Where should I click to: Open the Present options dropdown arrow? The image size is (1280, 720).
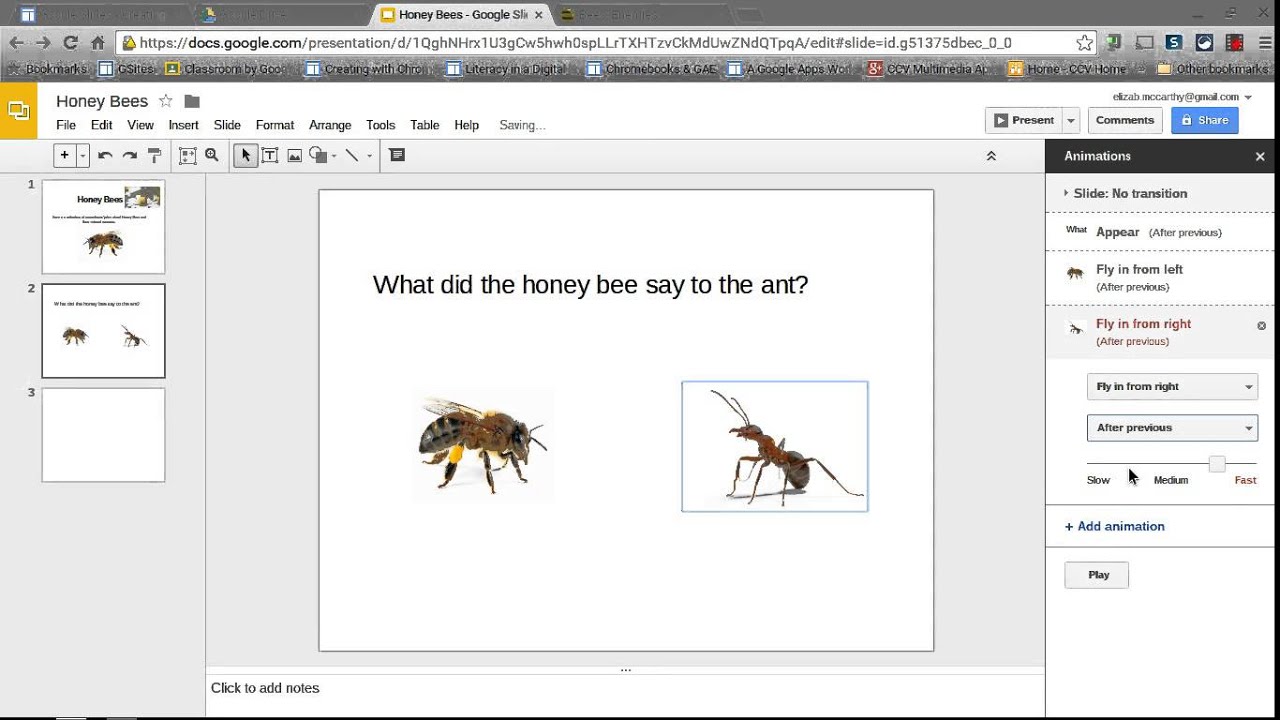point(1070,120)
